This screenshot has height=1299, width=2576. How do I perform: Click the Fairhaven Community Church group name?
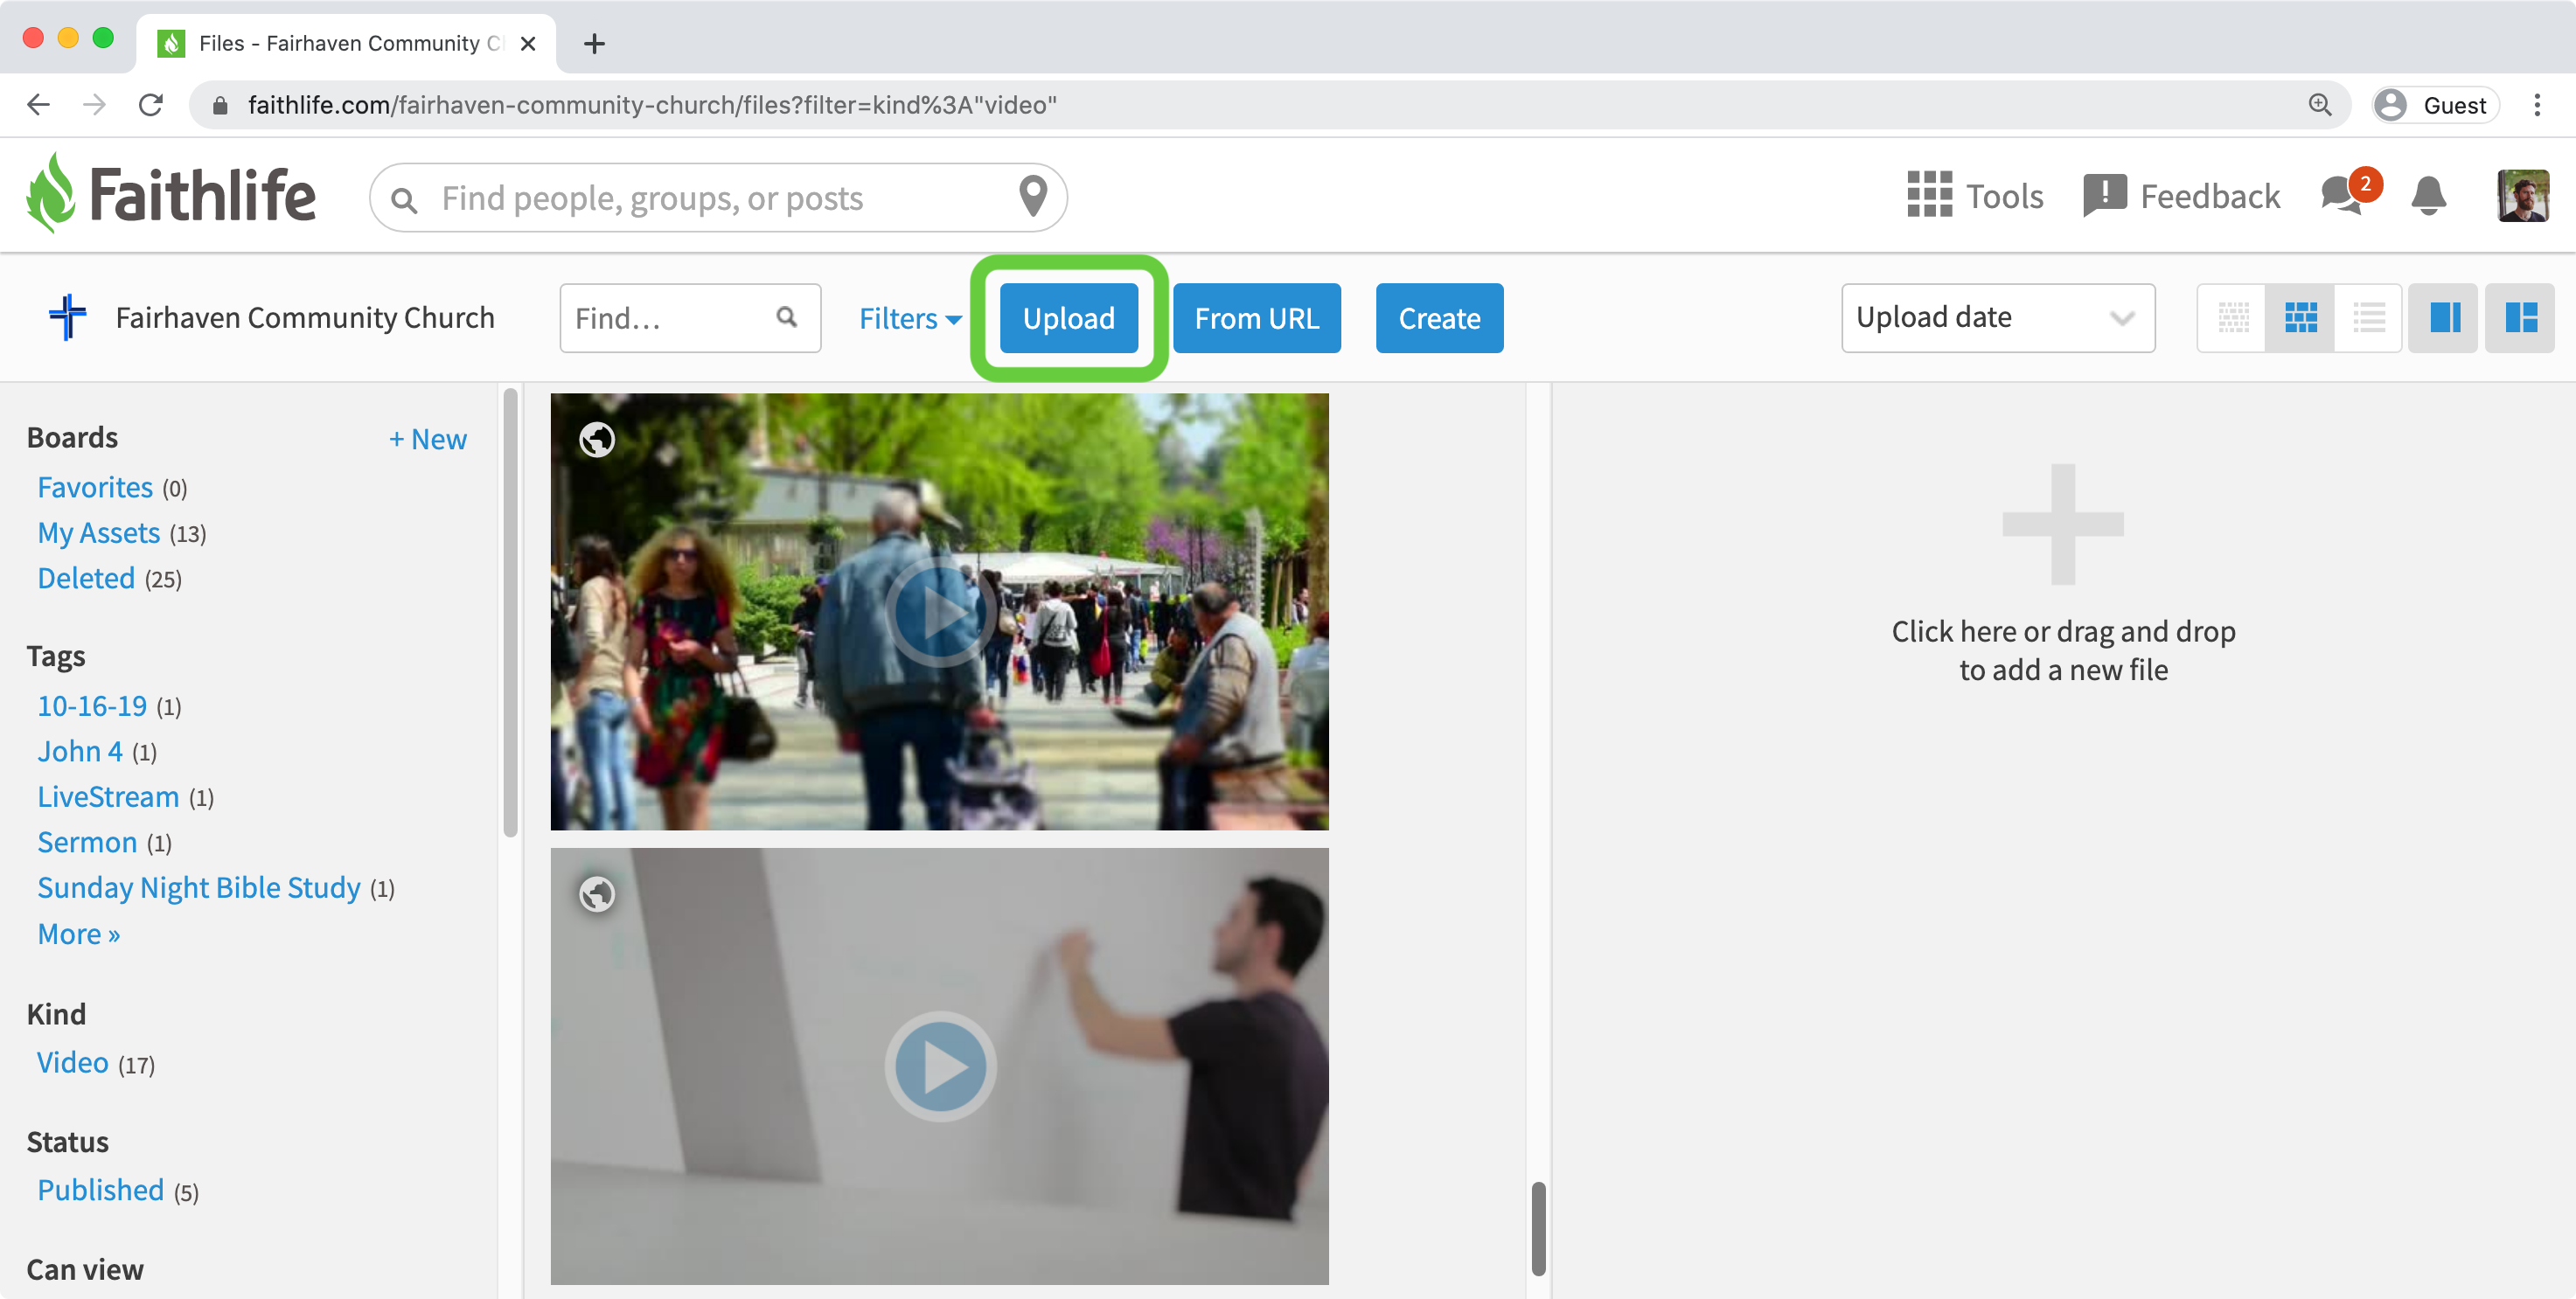(x=305, y=317)
